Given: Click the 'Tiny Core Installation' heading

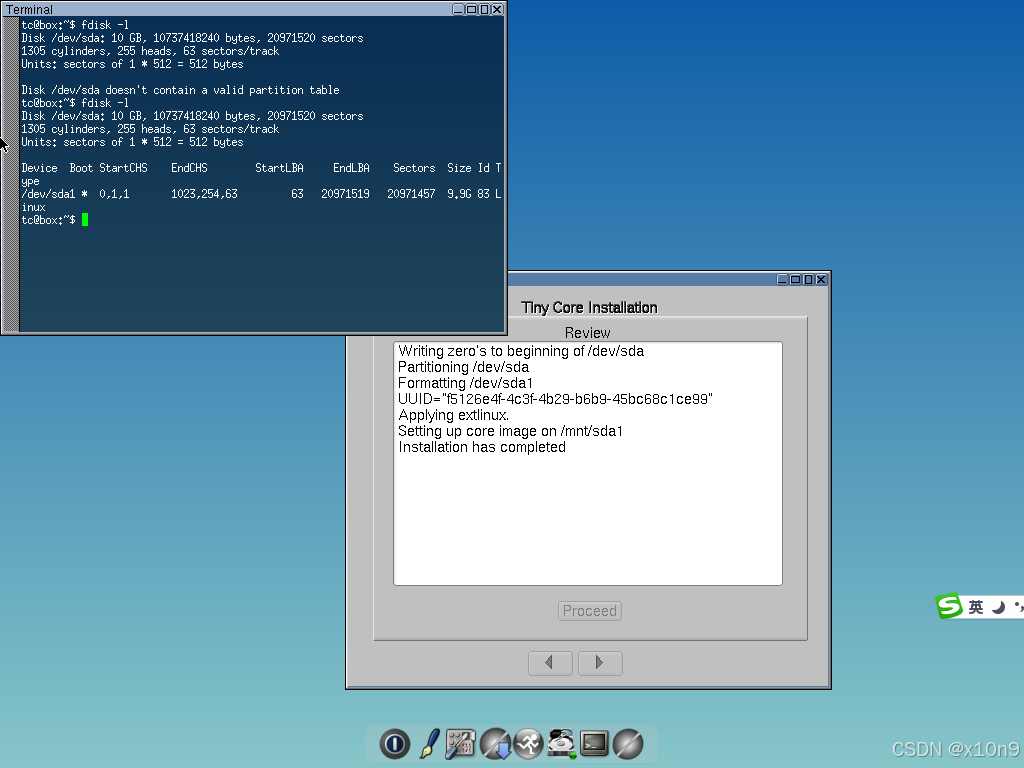Looking at the screenshot, I should point(589,308).
